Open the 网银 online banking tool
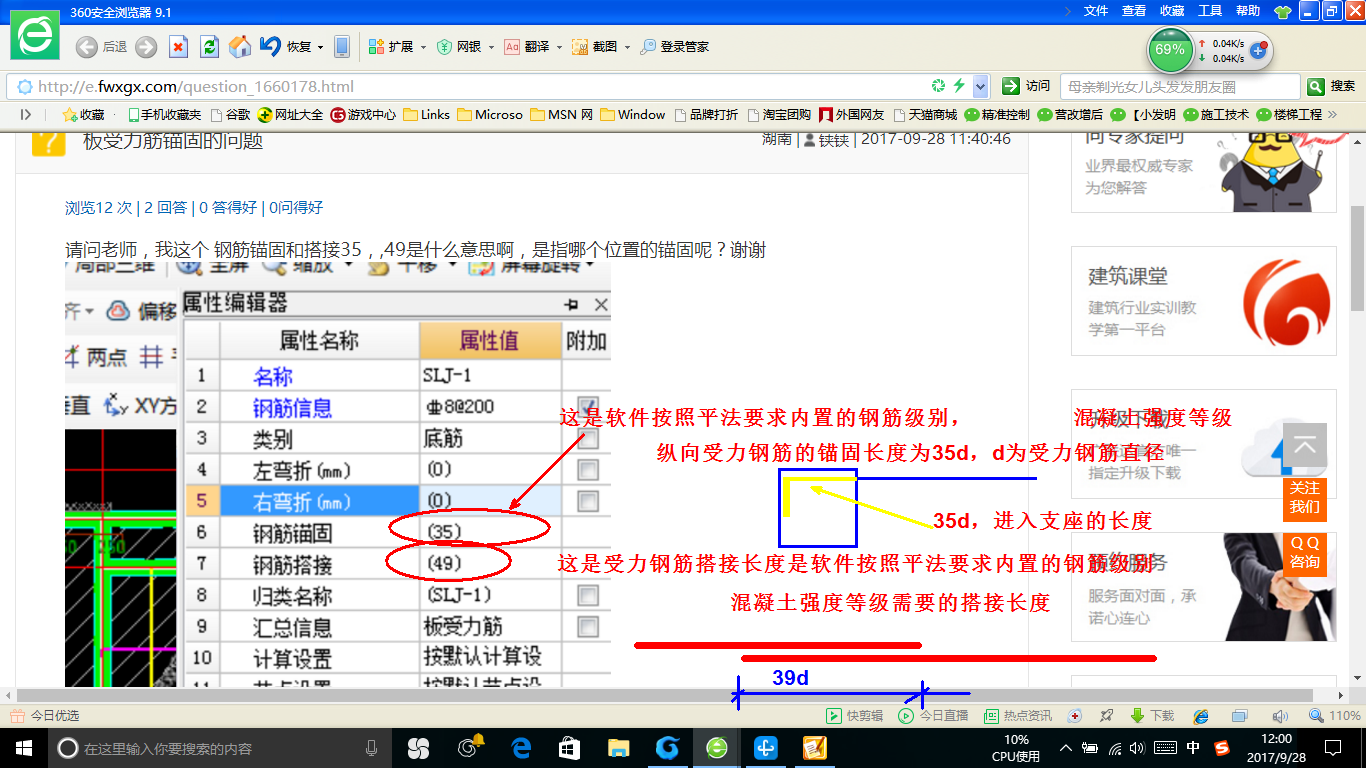The image size is (1366, 768). [x=459, y=46]
